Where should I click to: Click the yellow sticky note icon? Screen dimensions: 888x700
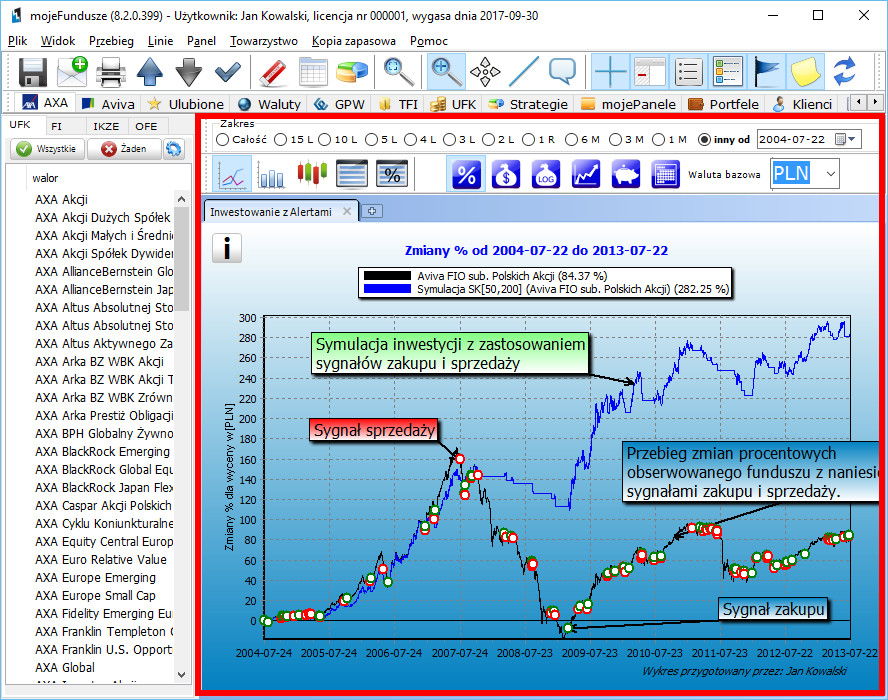tap(807, 72)
